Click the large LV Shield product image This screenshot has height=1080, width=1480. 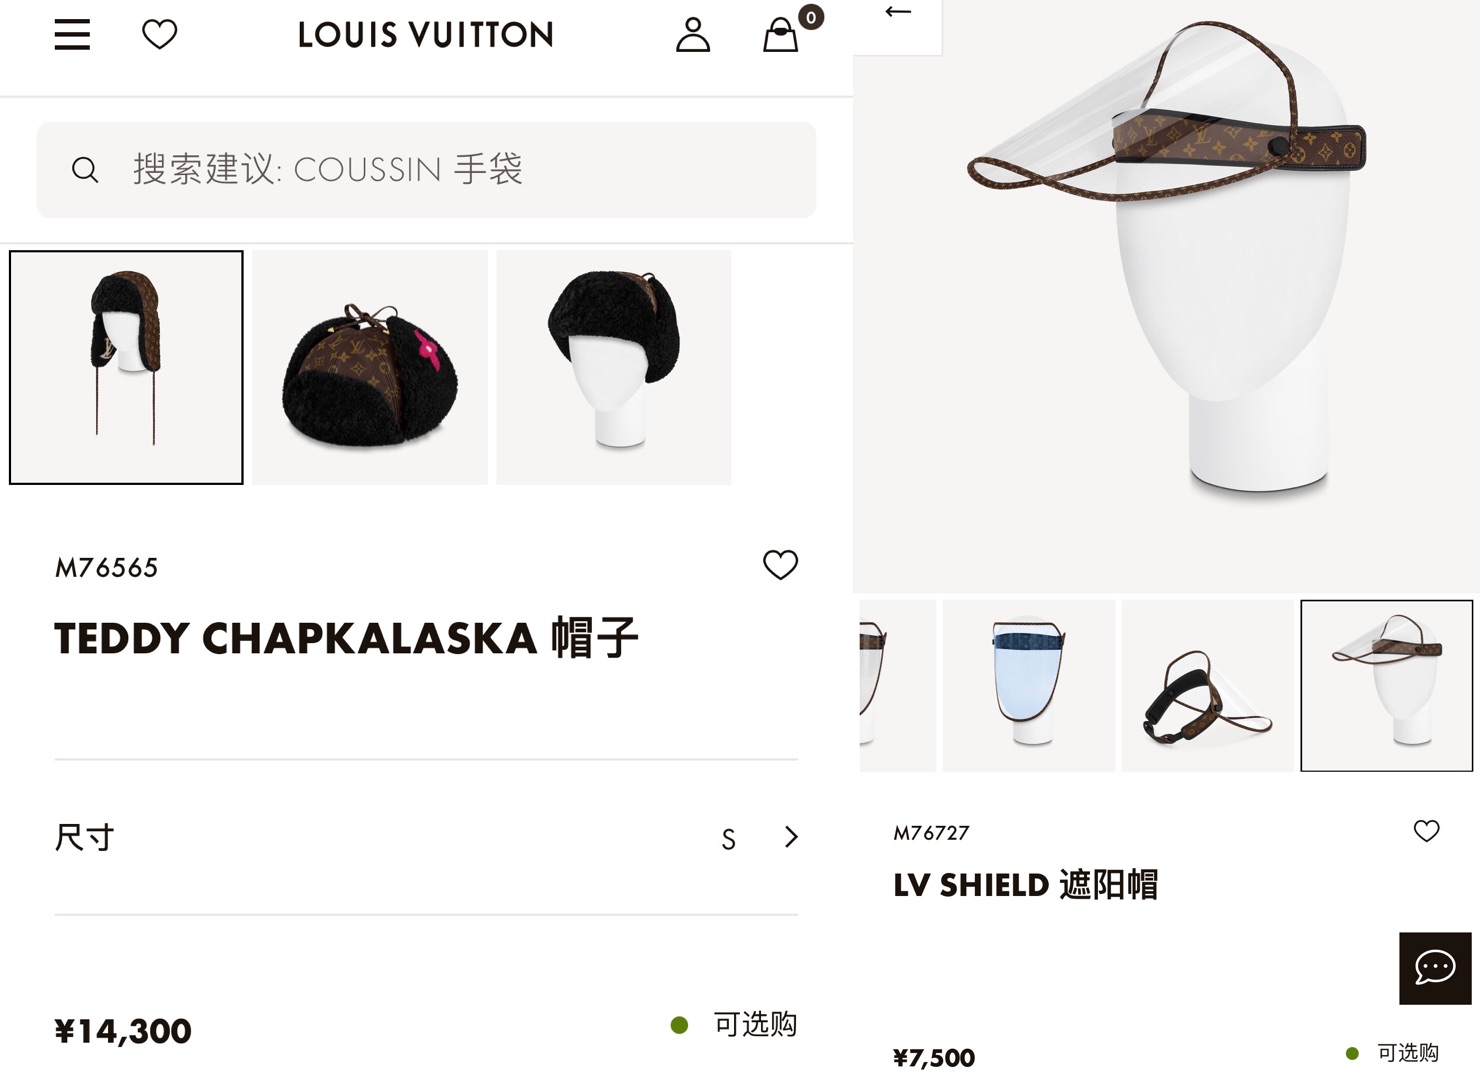[1166, 297]
